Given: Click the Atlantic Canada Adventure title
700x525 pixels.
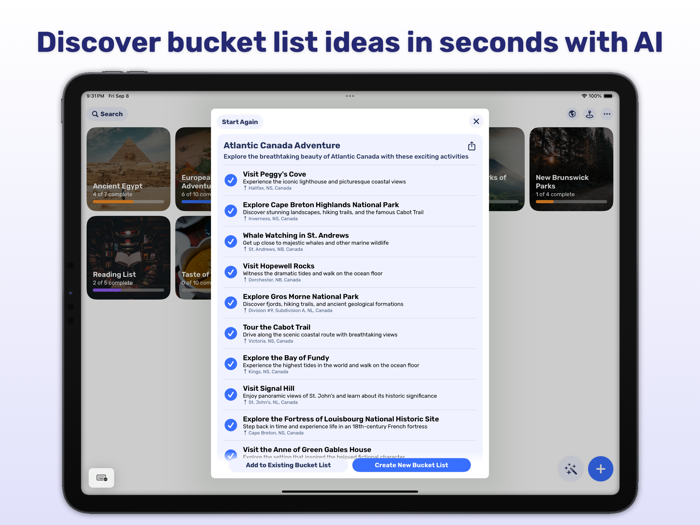Looking at the screenshot, I should point(282,146).
